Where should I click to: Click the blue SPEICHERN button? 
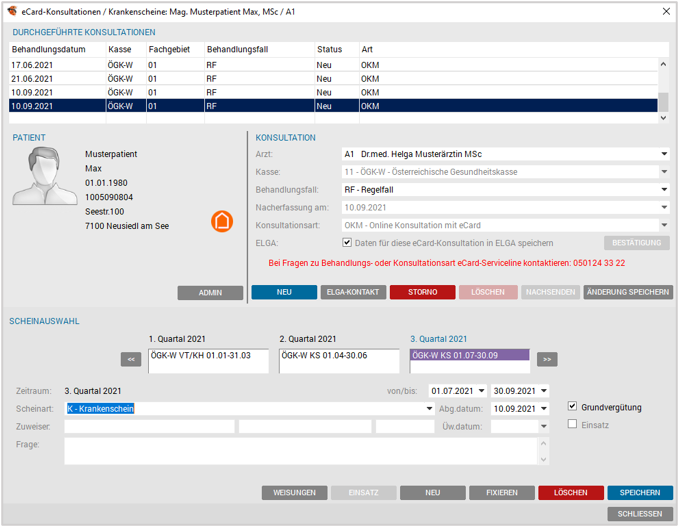pyautogui.click(x=640, y=493)
